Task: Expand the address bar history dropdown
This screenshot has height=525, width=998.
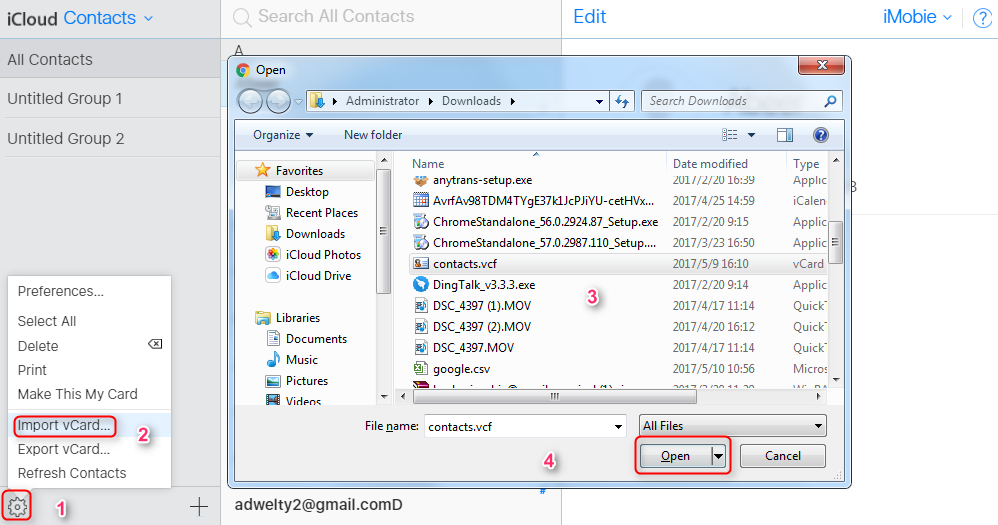Action: tap(599, 101)
